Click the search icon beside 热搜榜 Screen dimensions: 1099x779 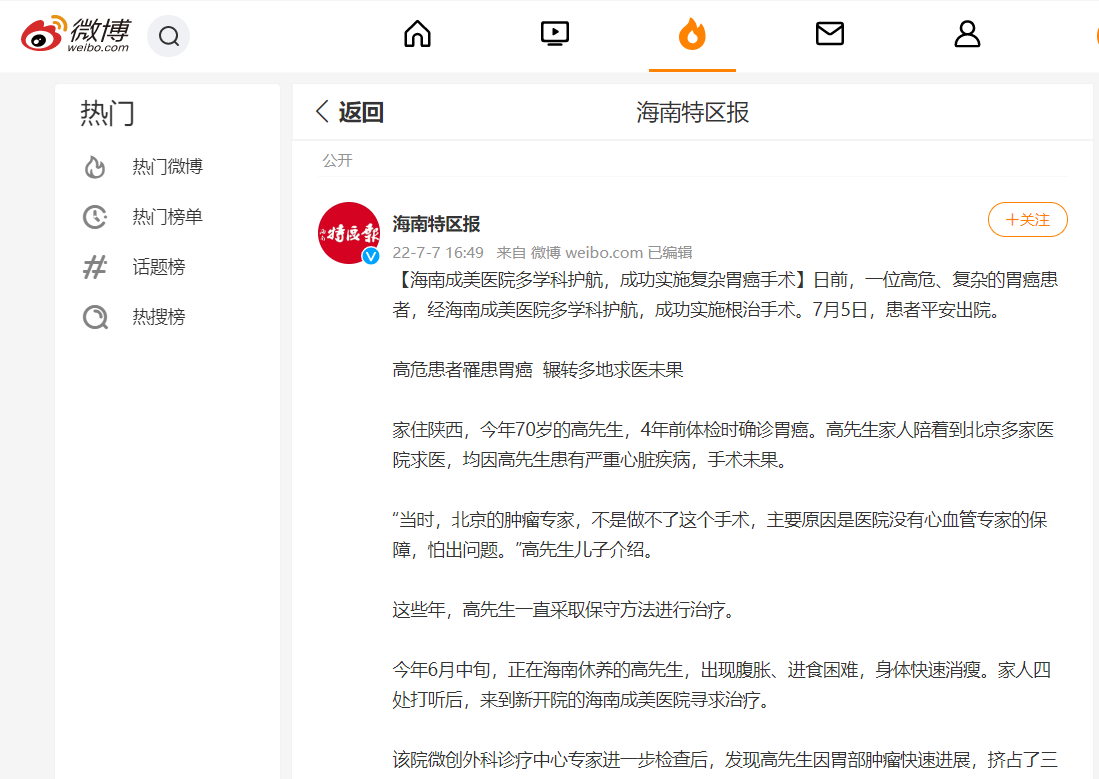95,317
